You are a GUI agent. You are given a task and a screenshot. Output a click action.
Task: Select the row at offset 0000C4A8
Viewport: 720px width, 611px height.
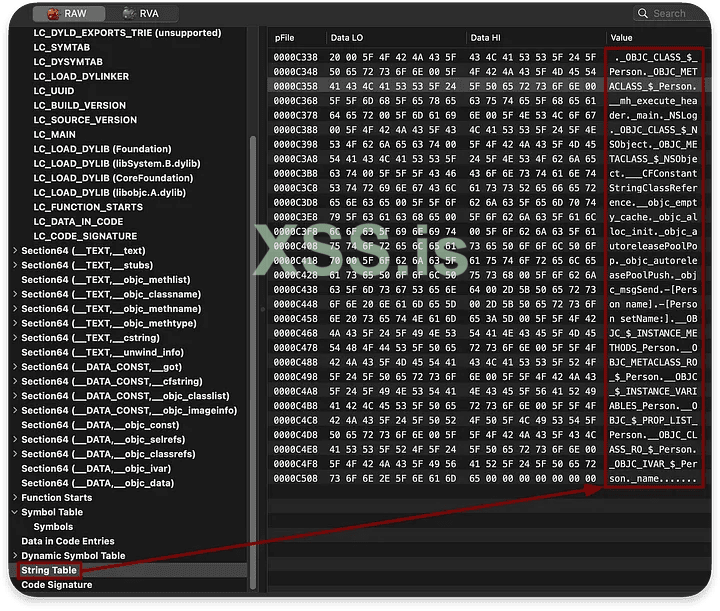pos(489,391)
